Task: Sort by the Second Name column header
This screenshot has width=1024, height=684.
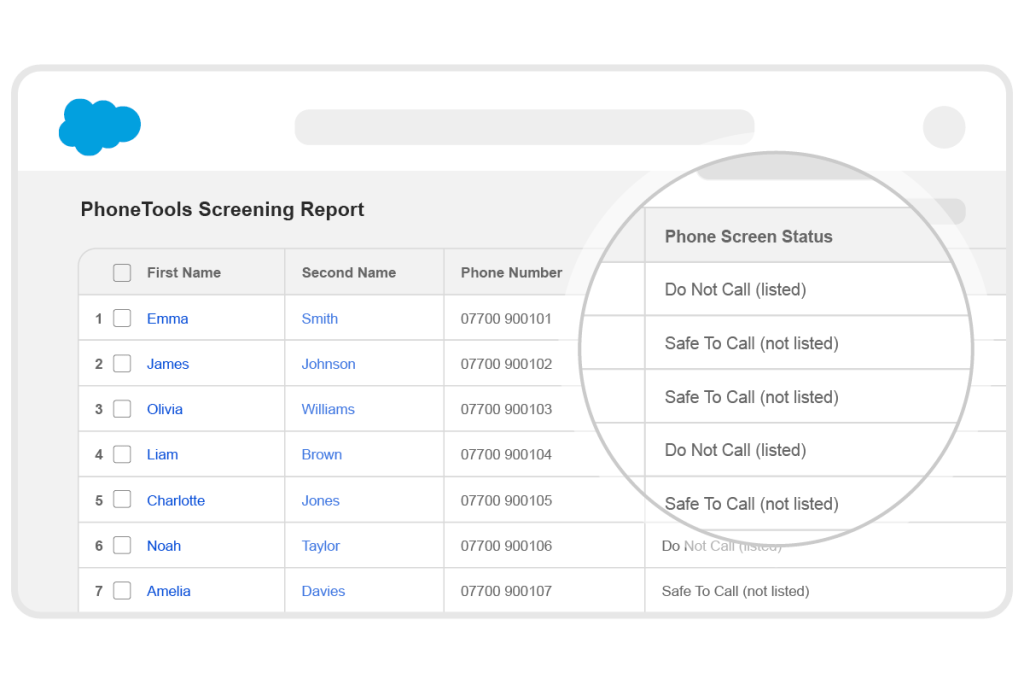Action: click(349, 272)
